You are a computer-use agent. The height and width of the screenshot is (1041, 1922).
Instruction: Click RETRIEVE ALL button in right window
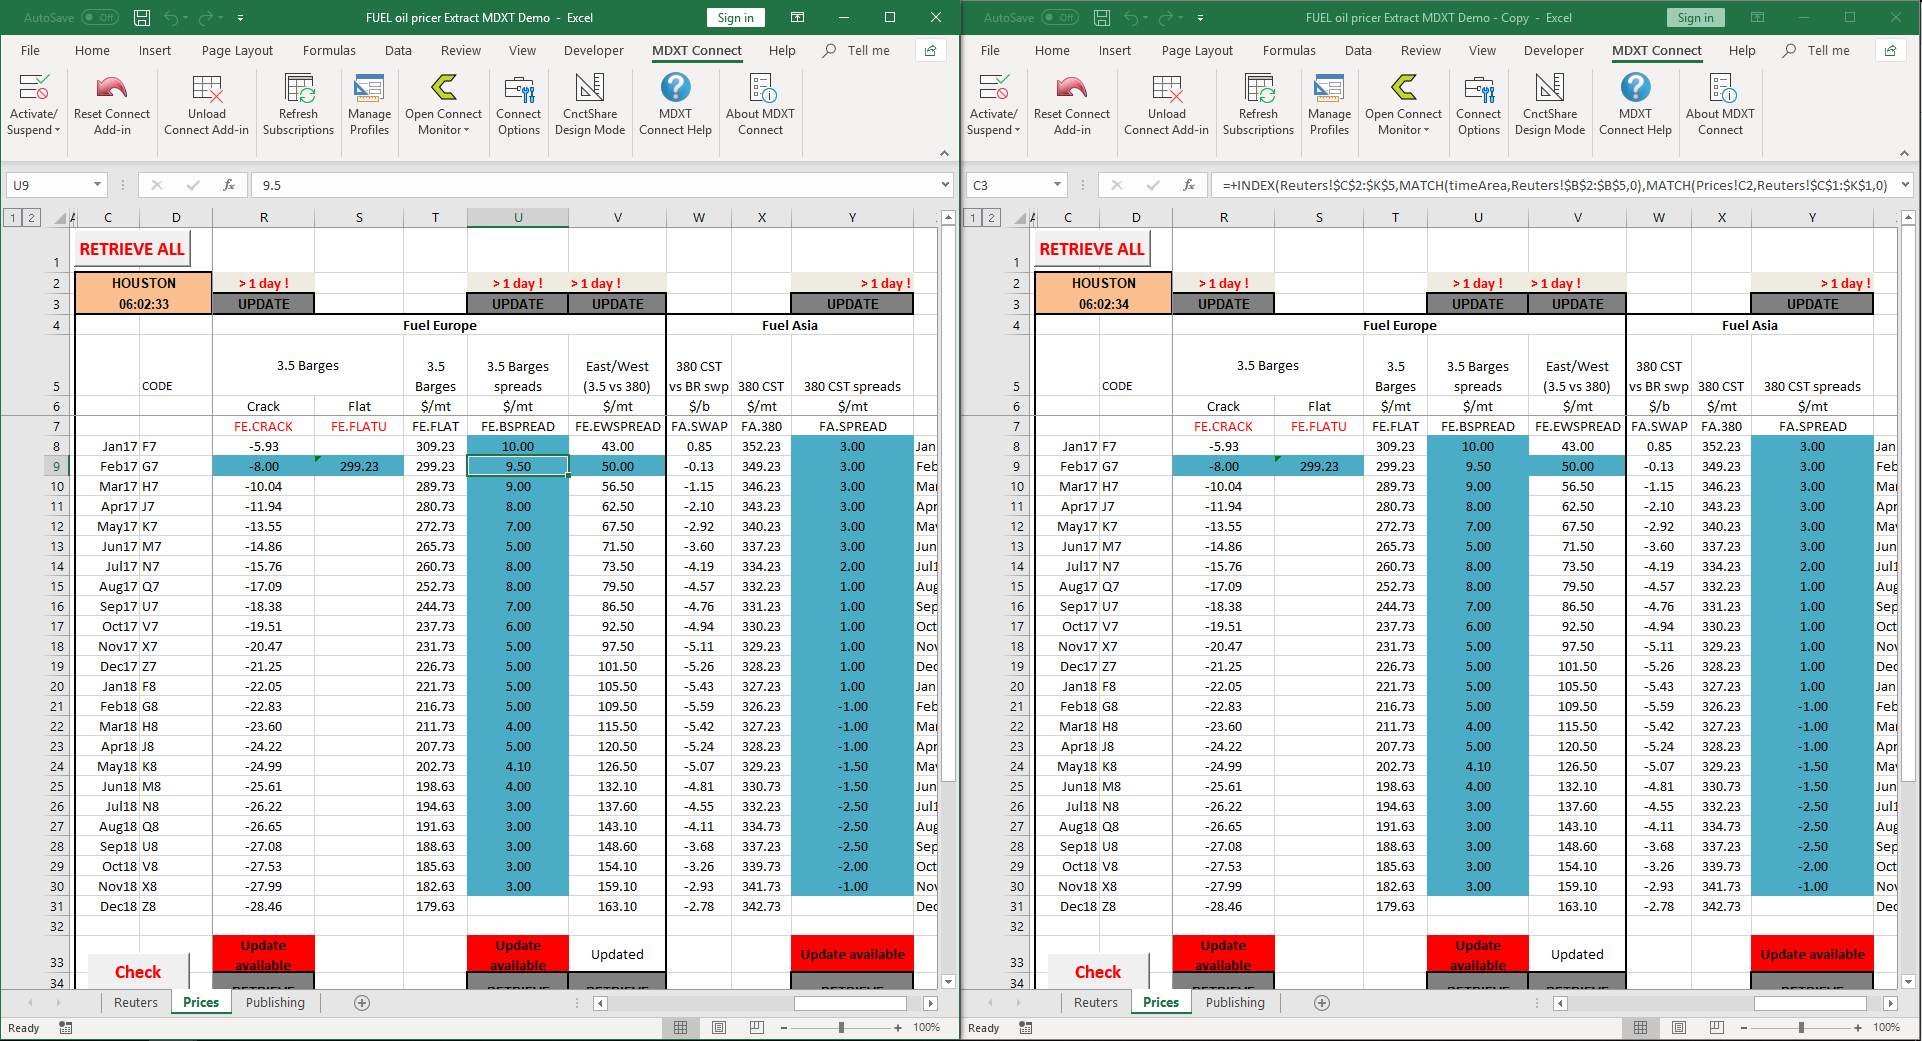click(x=1092, y=249)
